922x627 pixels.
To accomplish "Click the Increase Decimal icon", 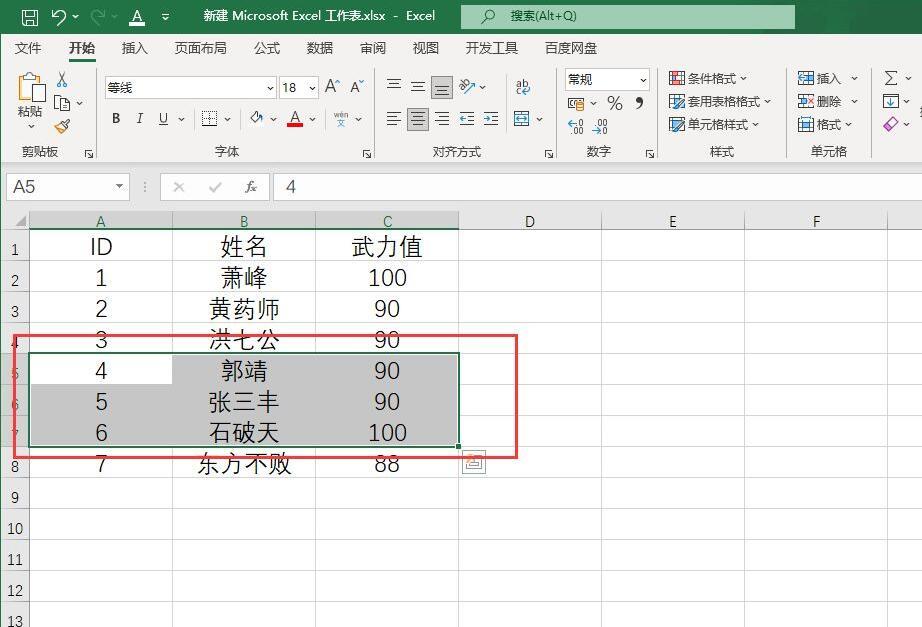I will click(x=576, y=126).
